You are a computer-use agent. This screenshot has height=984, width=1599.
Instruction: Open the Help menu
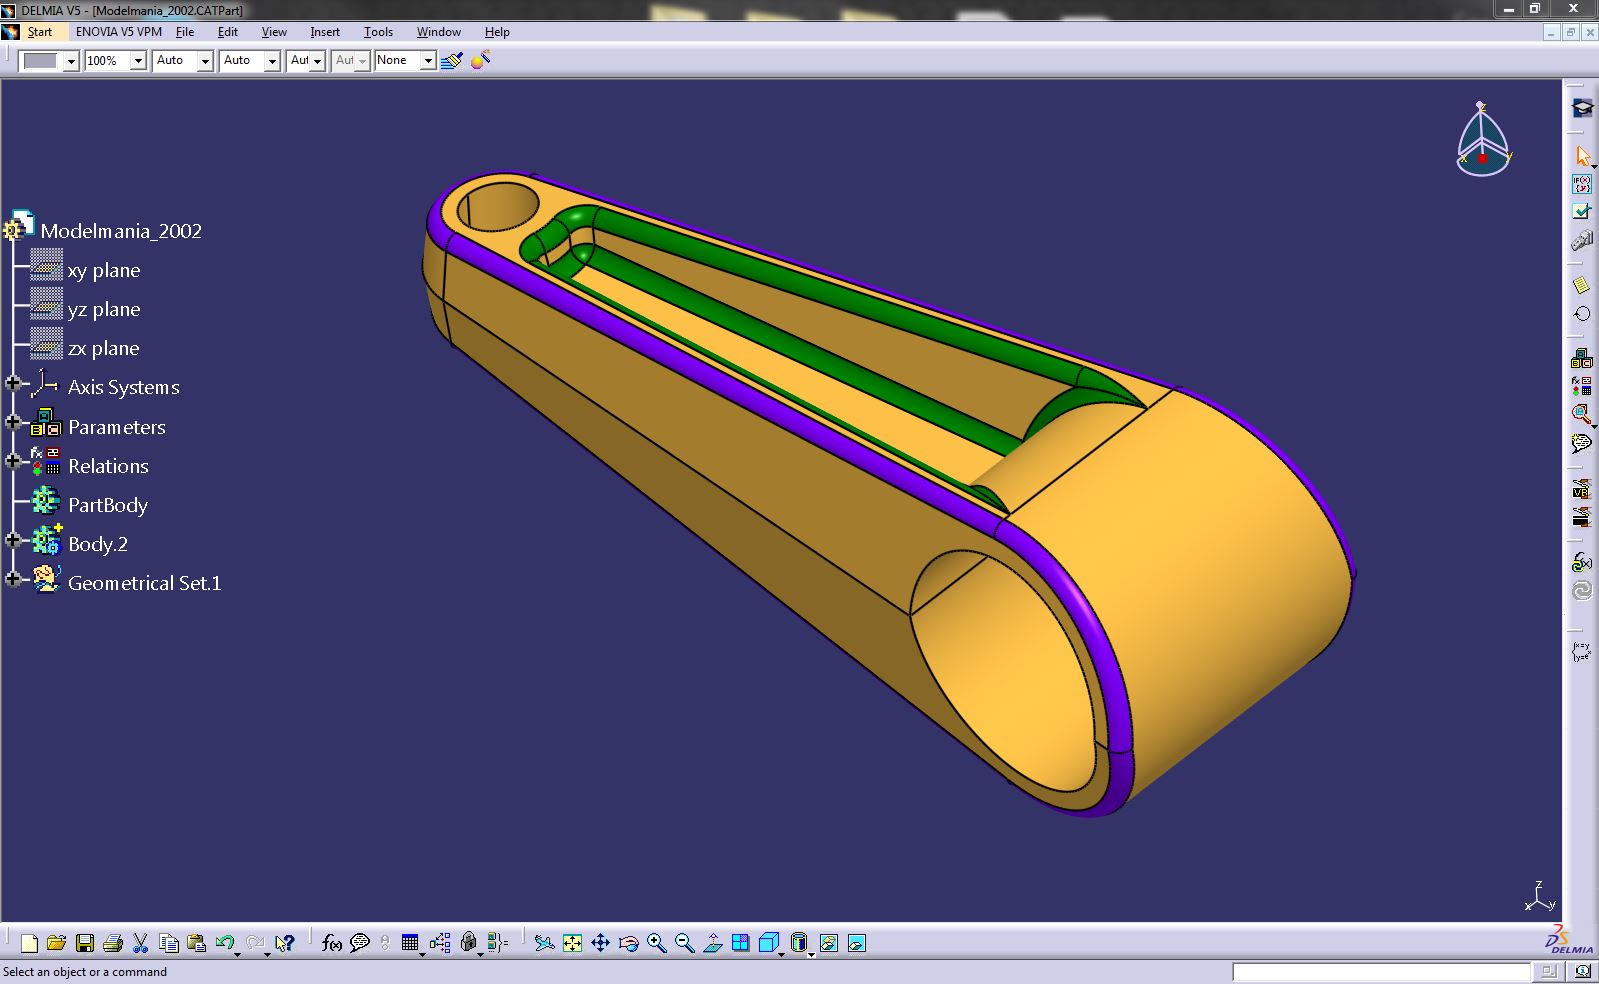tap(497, 32)
